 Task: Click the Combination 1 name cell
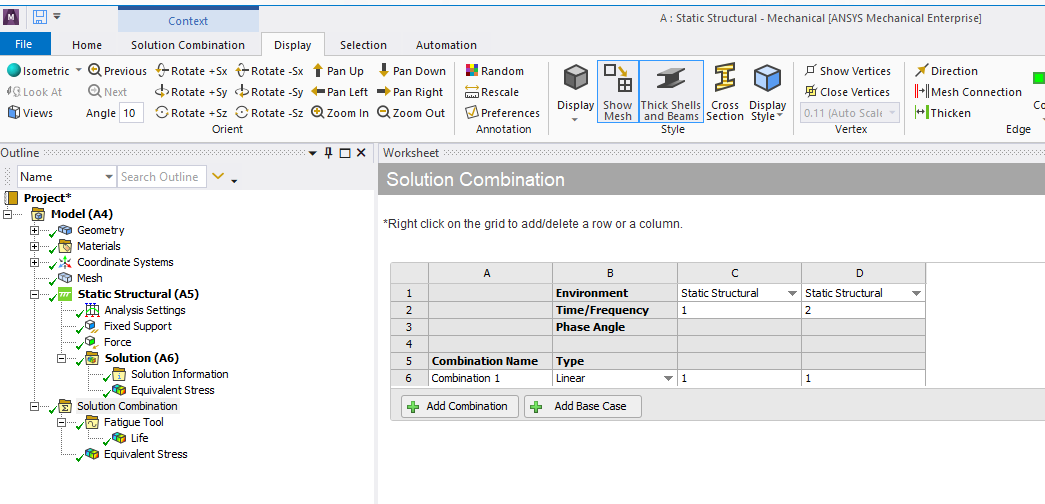491,379
